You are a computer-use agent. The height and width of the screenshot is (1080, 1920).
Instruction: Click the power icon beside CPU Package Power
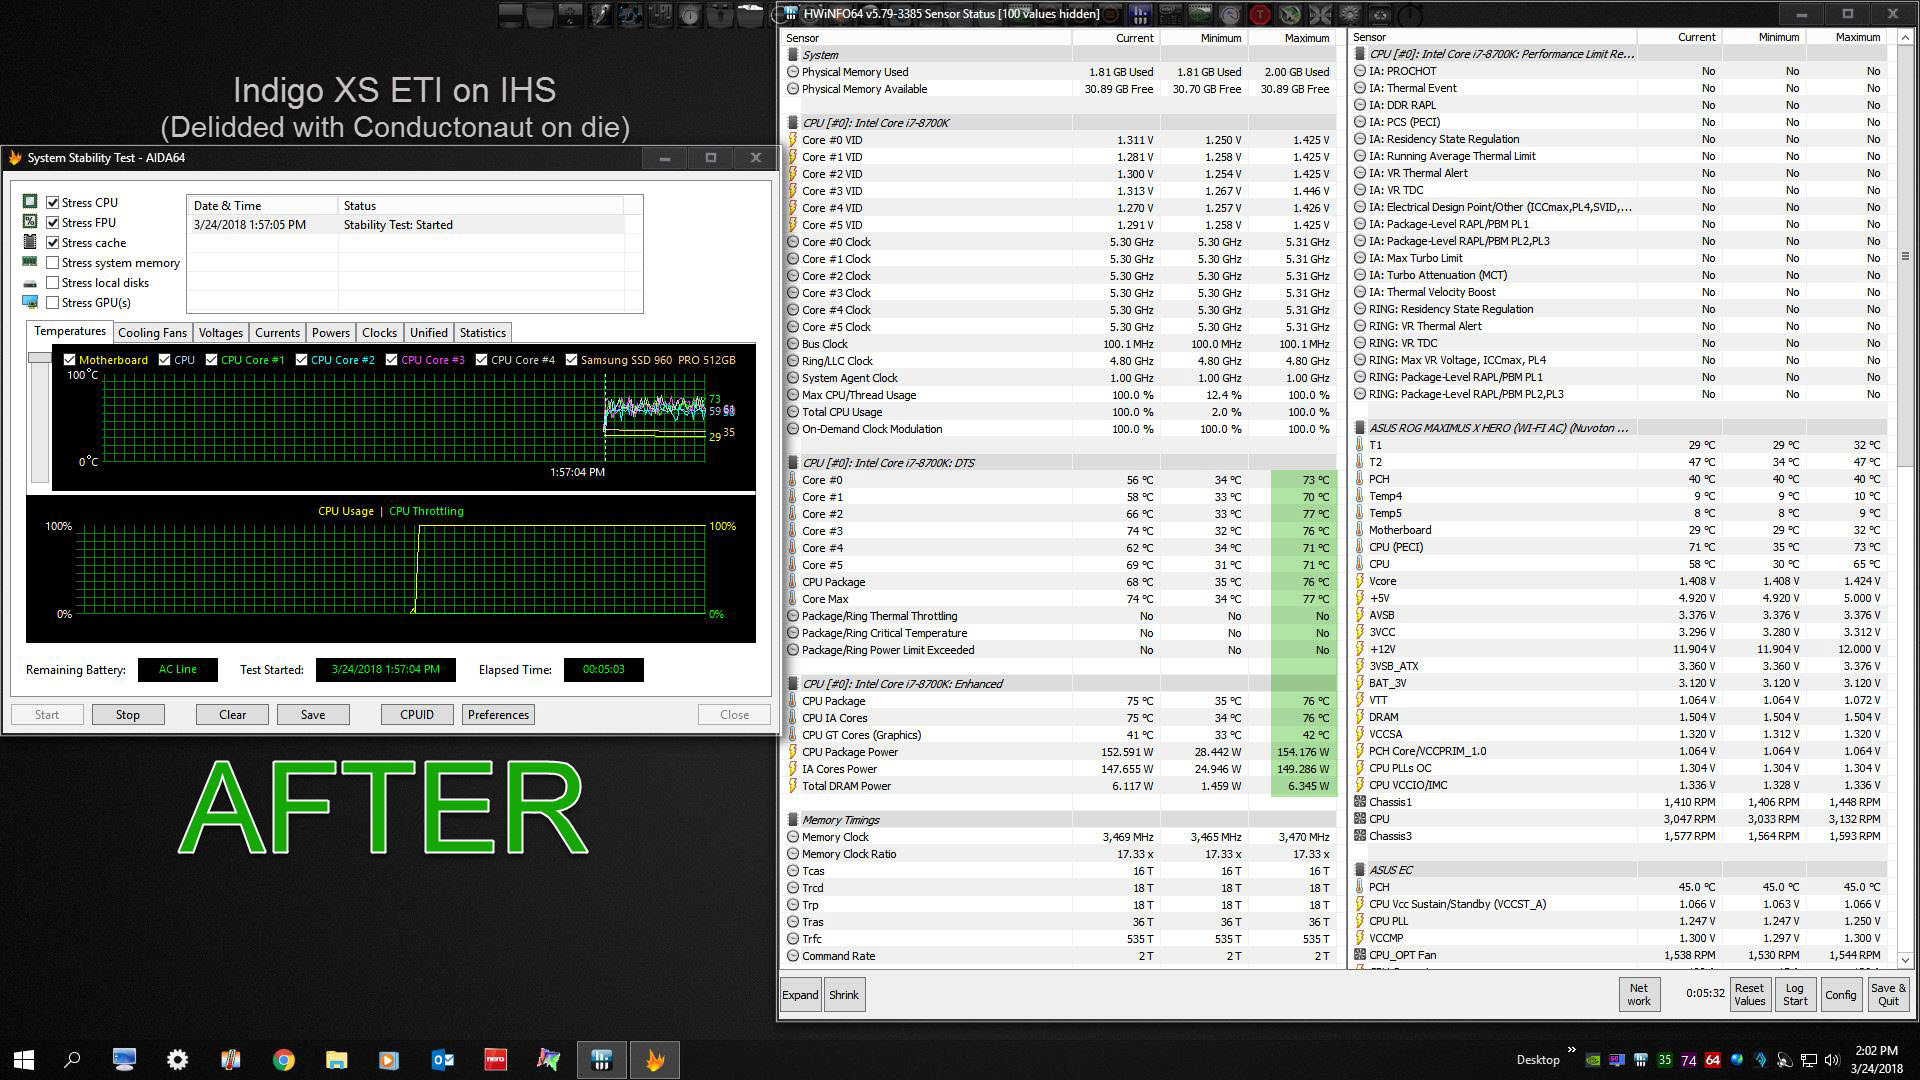[793, 752]
